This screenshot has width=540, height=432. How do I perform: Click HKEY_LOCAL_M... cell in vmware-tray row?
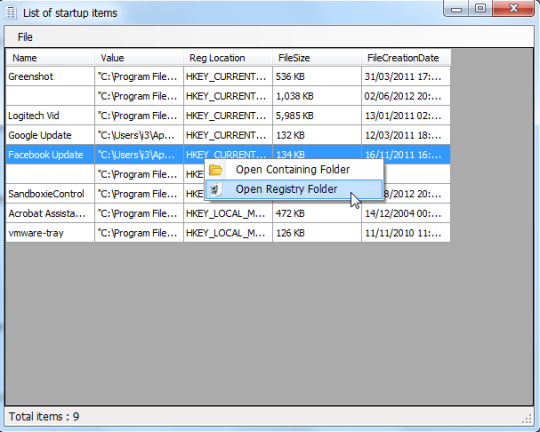tap(228, 233)
